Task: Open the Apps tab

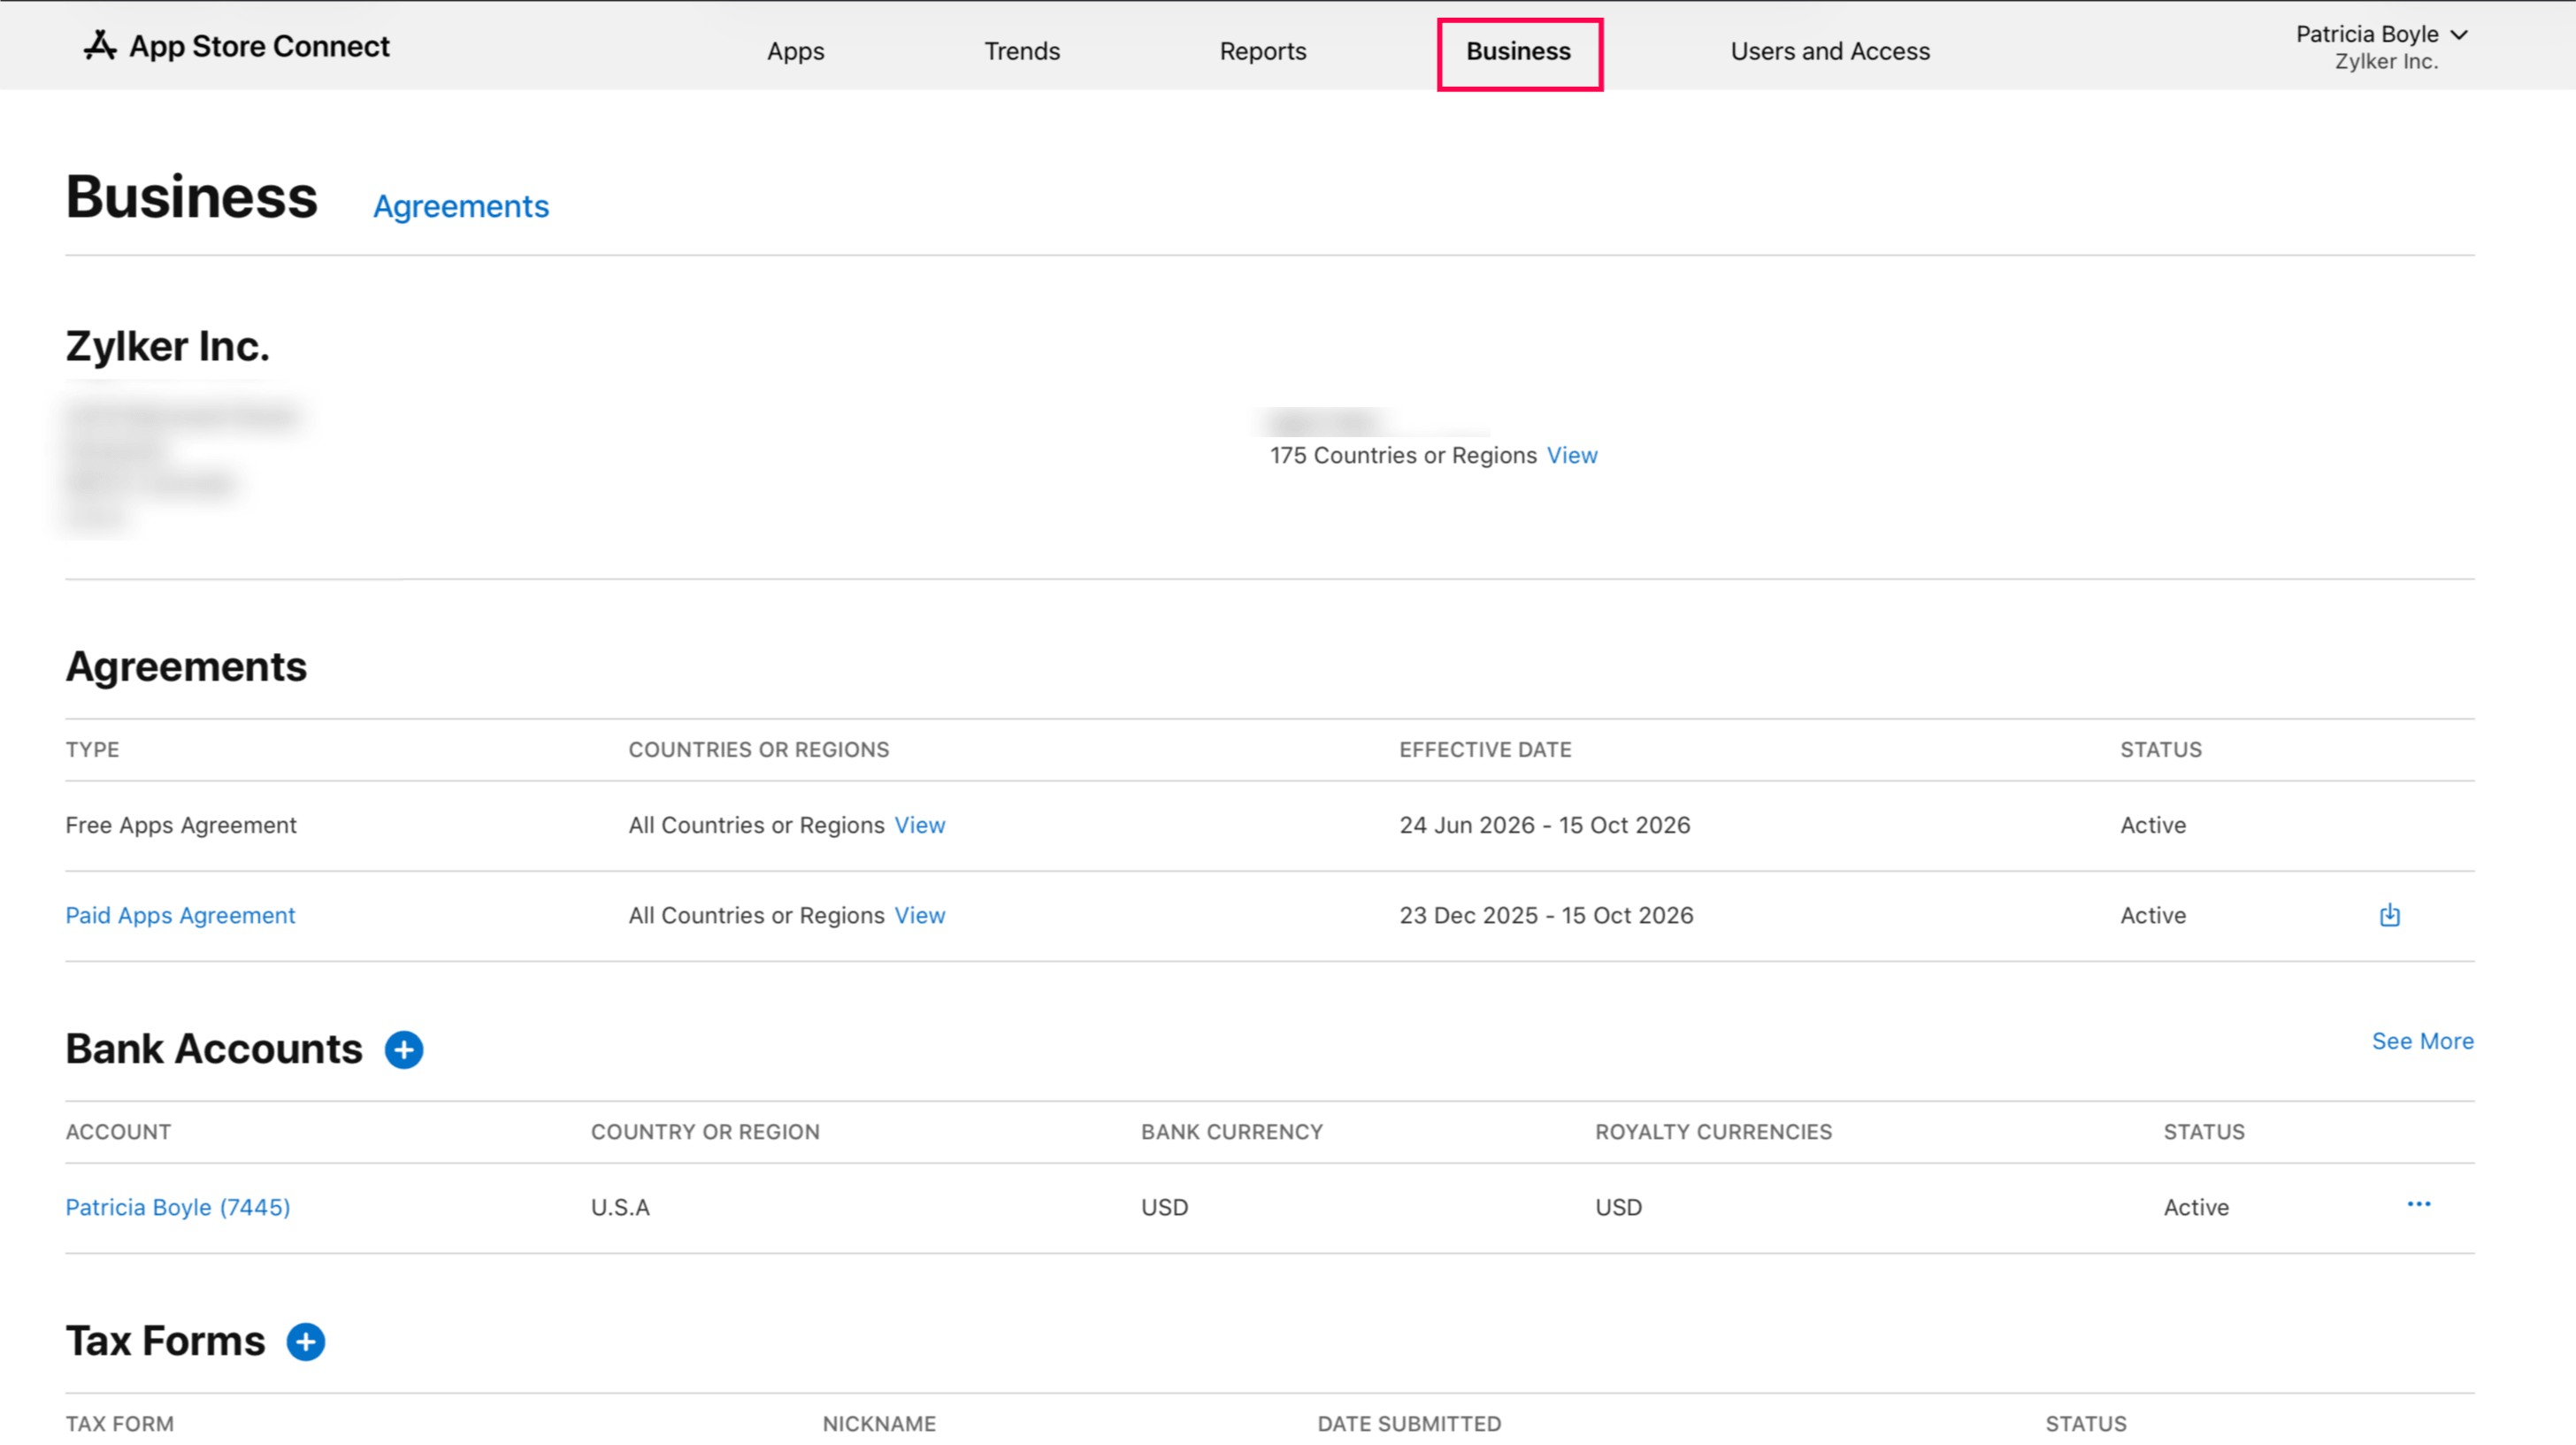Action: [796, 51]
